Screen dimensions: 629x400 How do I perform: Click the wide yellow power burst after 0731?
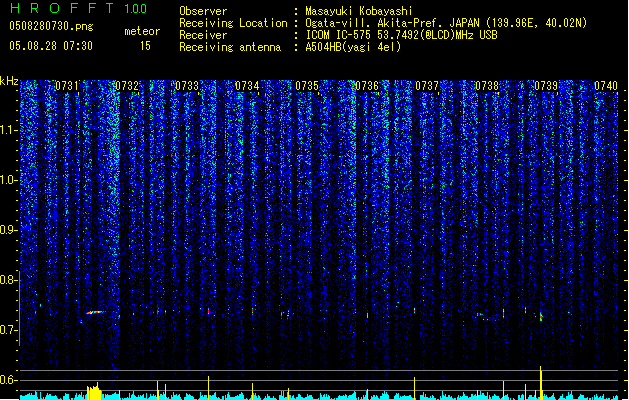tap(93, 391)
